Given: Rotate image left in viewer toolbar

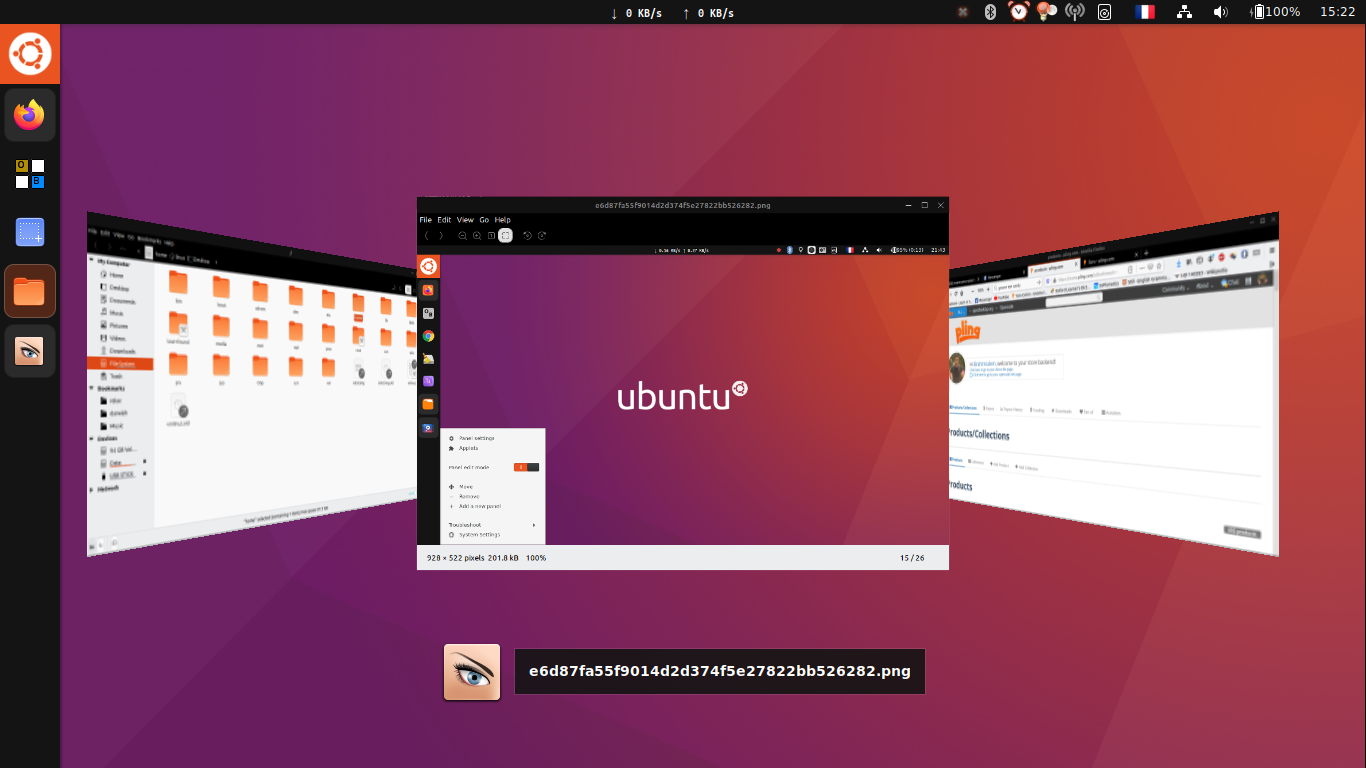Looking at the screenshot, I should 527,236.
